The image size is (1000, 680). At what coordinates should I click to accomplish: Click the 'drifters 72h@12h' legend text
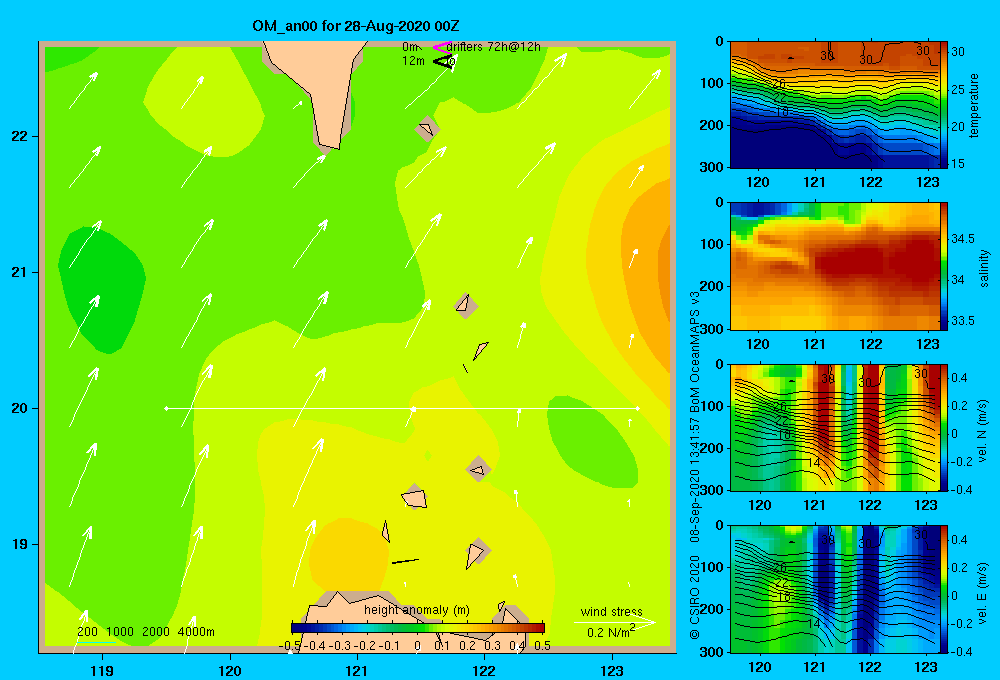coord(494,47)
